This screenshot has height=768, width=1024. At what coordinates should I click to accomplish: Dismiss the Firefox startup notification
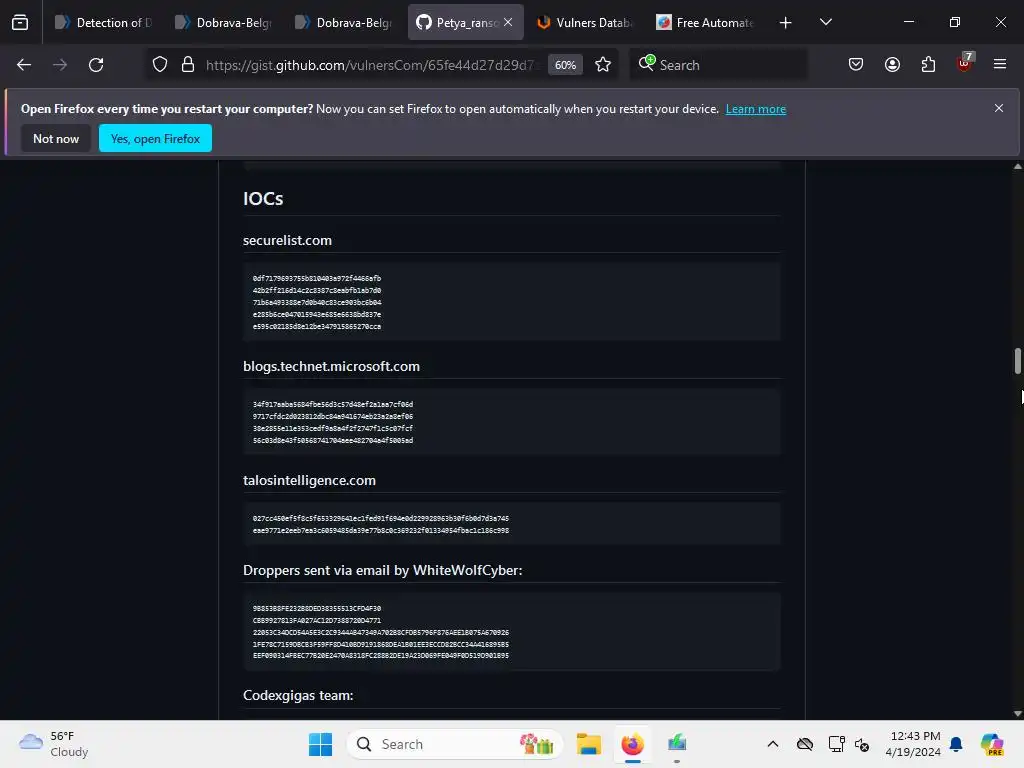coord(999,108)
